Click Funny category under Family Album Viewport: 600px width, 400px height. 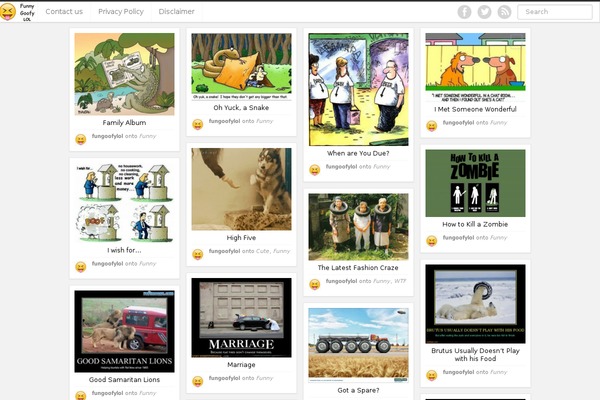click(148, 136)
